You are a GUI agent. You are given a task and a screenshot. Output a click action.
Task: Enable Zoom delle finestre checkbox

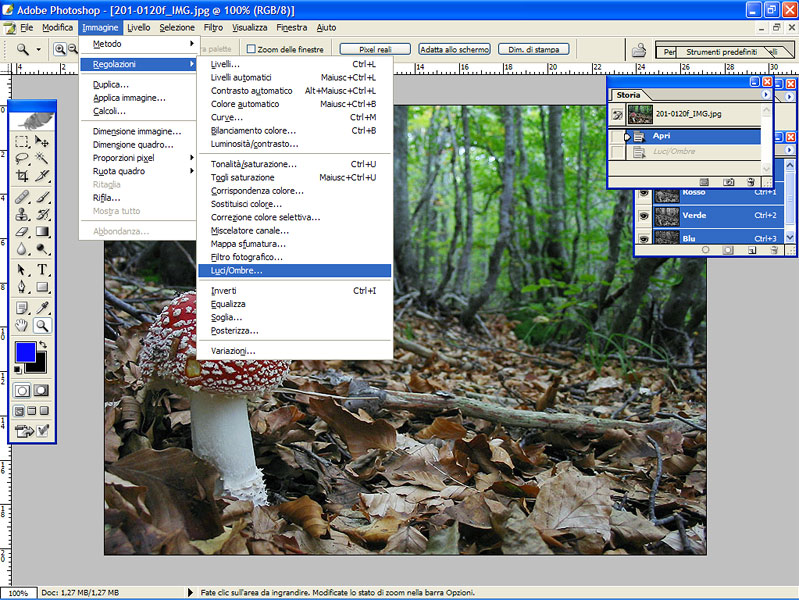click(251, 49)
